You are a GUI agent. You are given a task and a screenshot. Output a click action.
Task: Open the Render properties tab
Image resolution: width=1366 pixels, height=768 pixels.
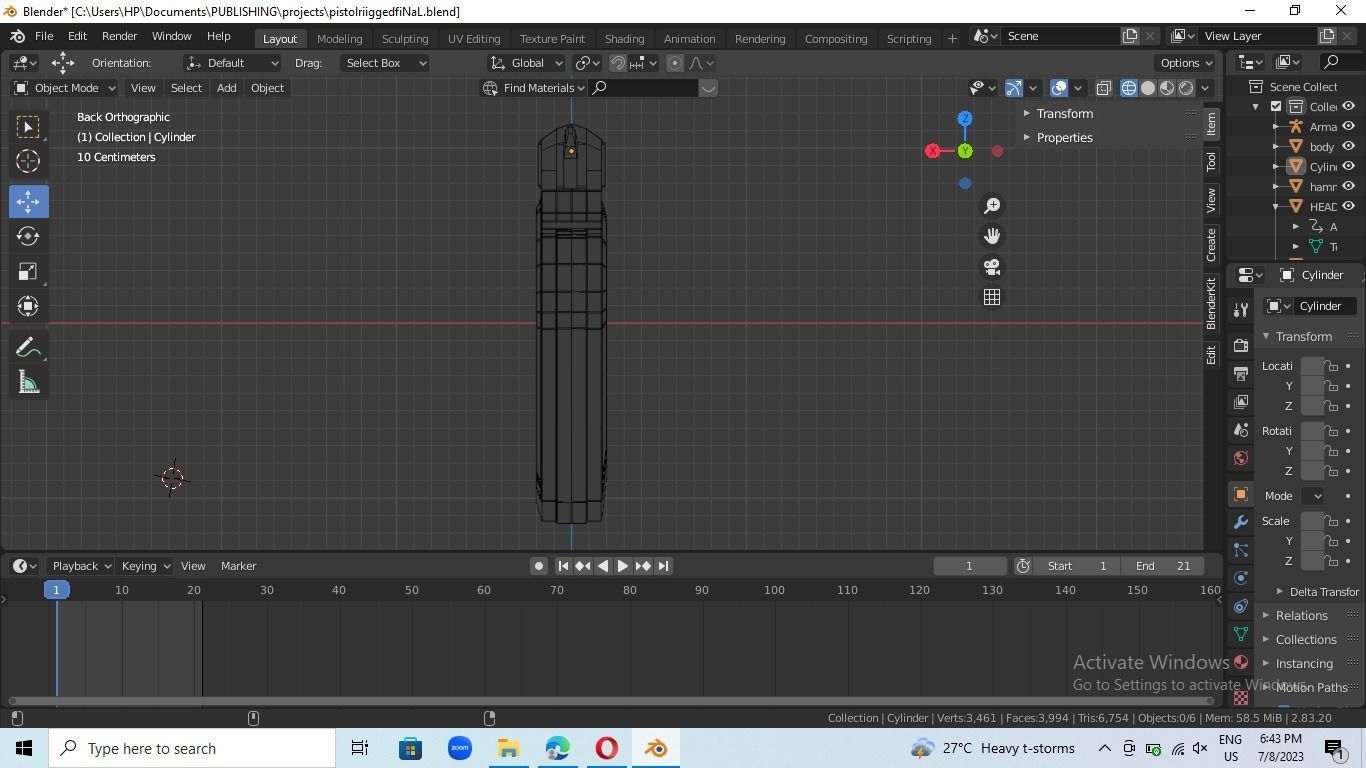[1241, 346]
